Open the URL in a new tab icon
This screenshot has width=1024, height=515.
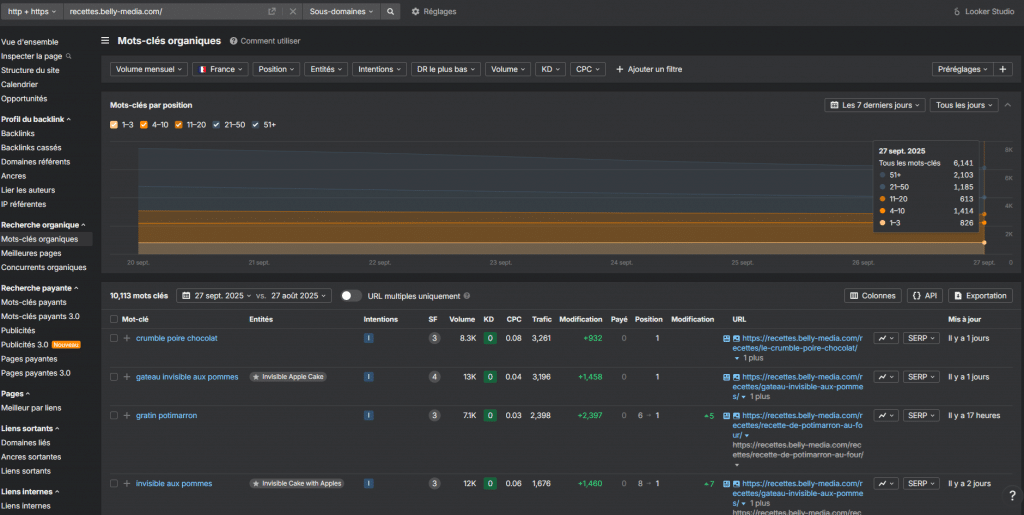[x=273, y=11]
